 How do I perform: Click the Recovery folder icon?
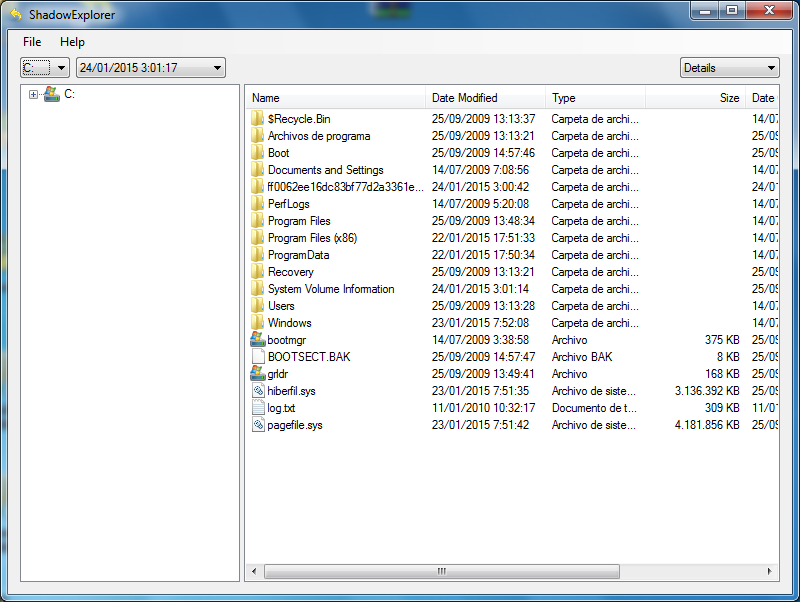click(257, 272)
